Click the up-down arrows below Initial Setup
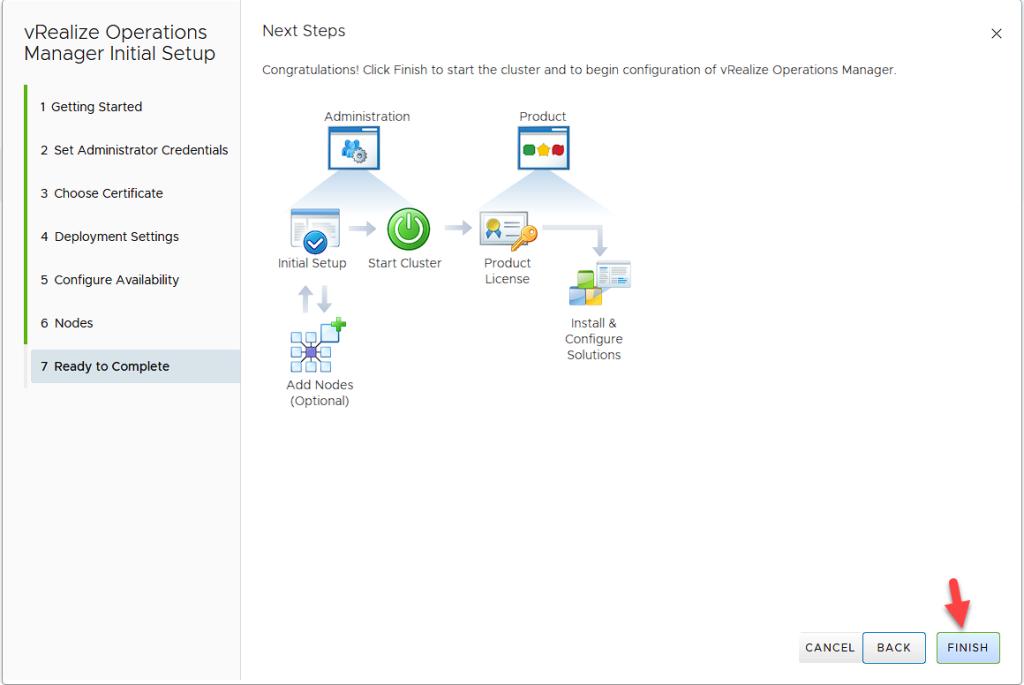The width and height of the screenshot is (1024, 685). point(315,298)
